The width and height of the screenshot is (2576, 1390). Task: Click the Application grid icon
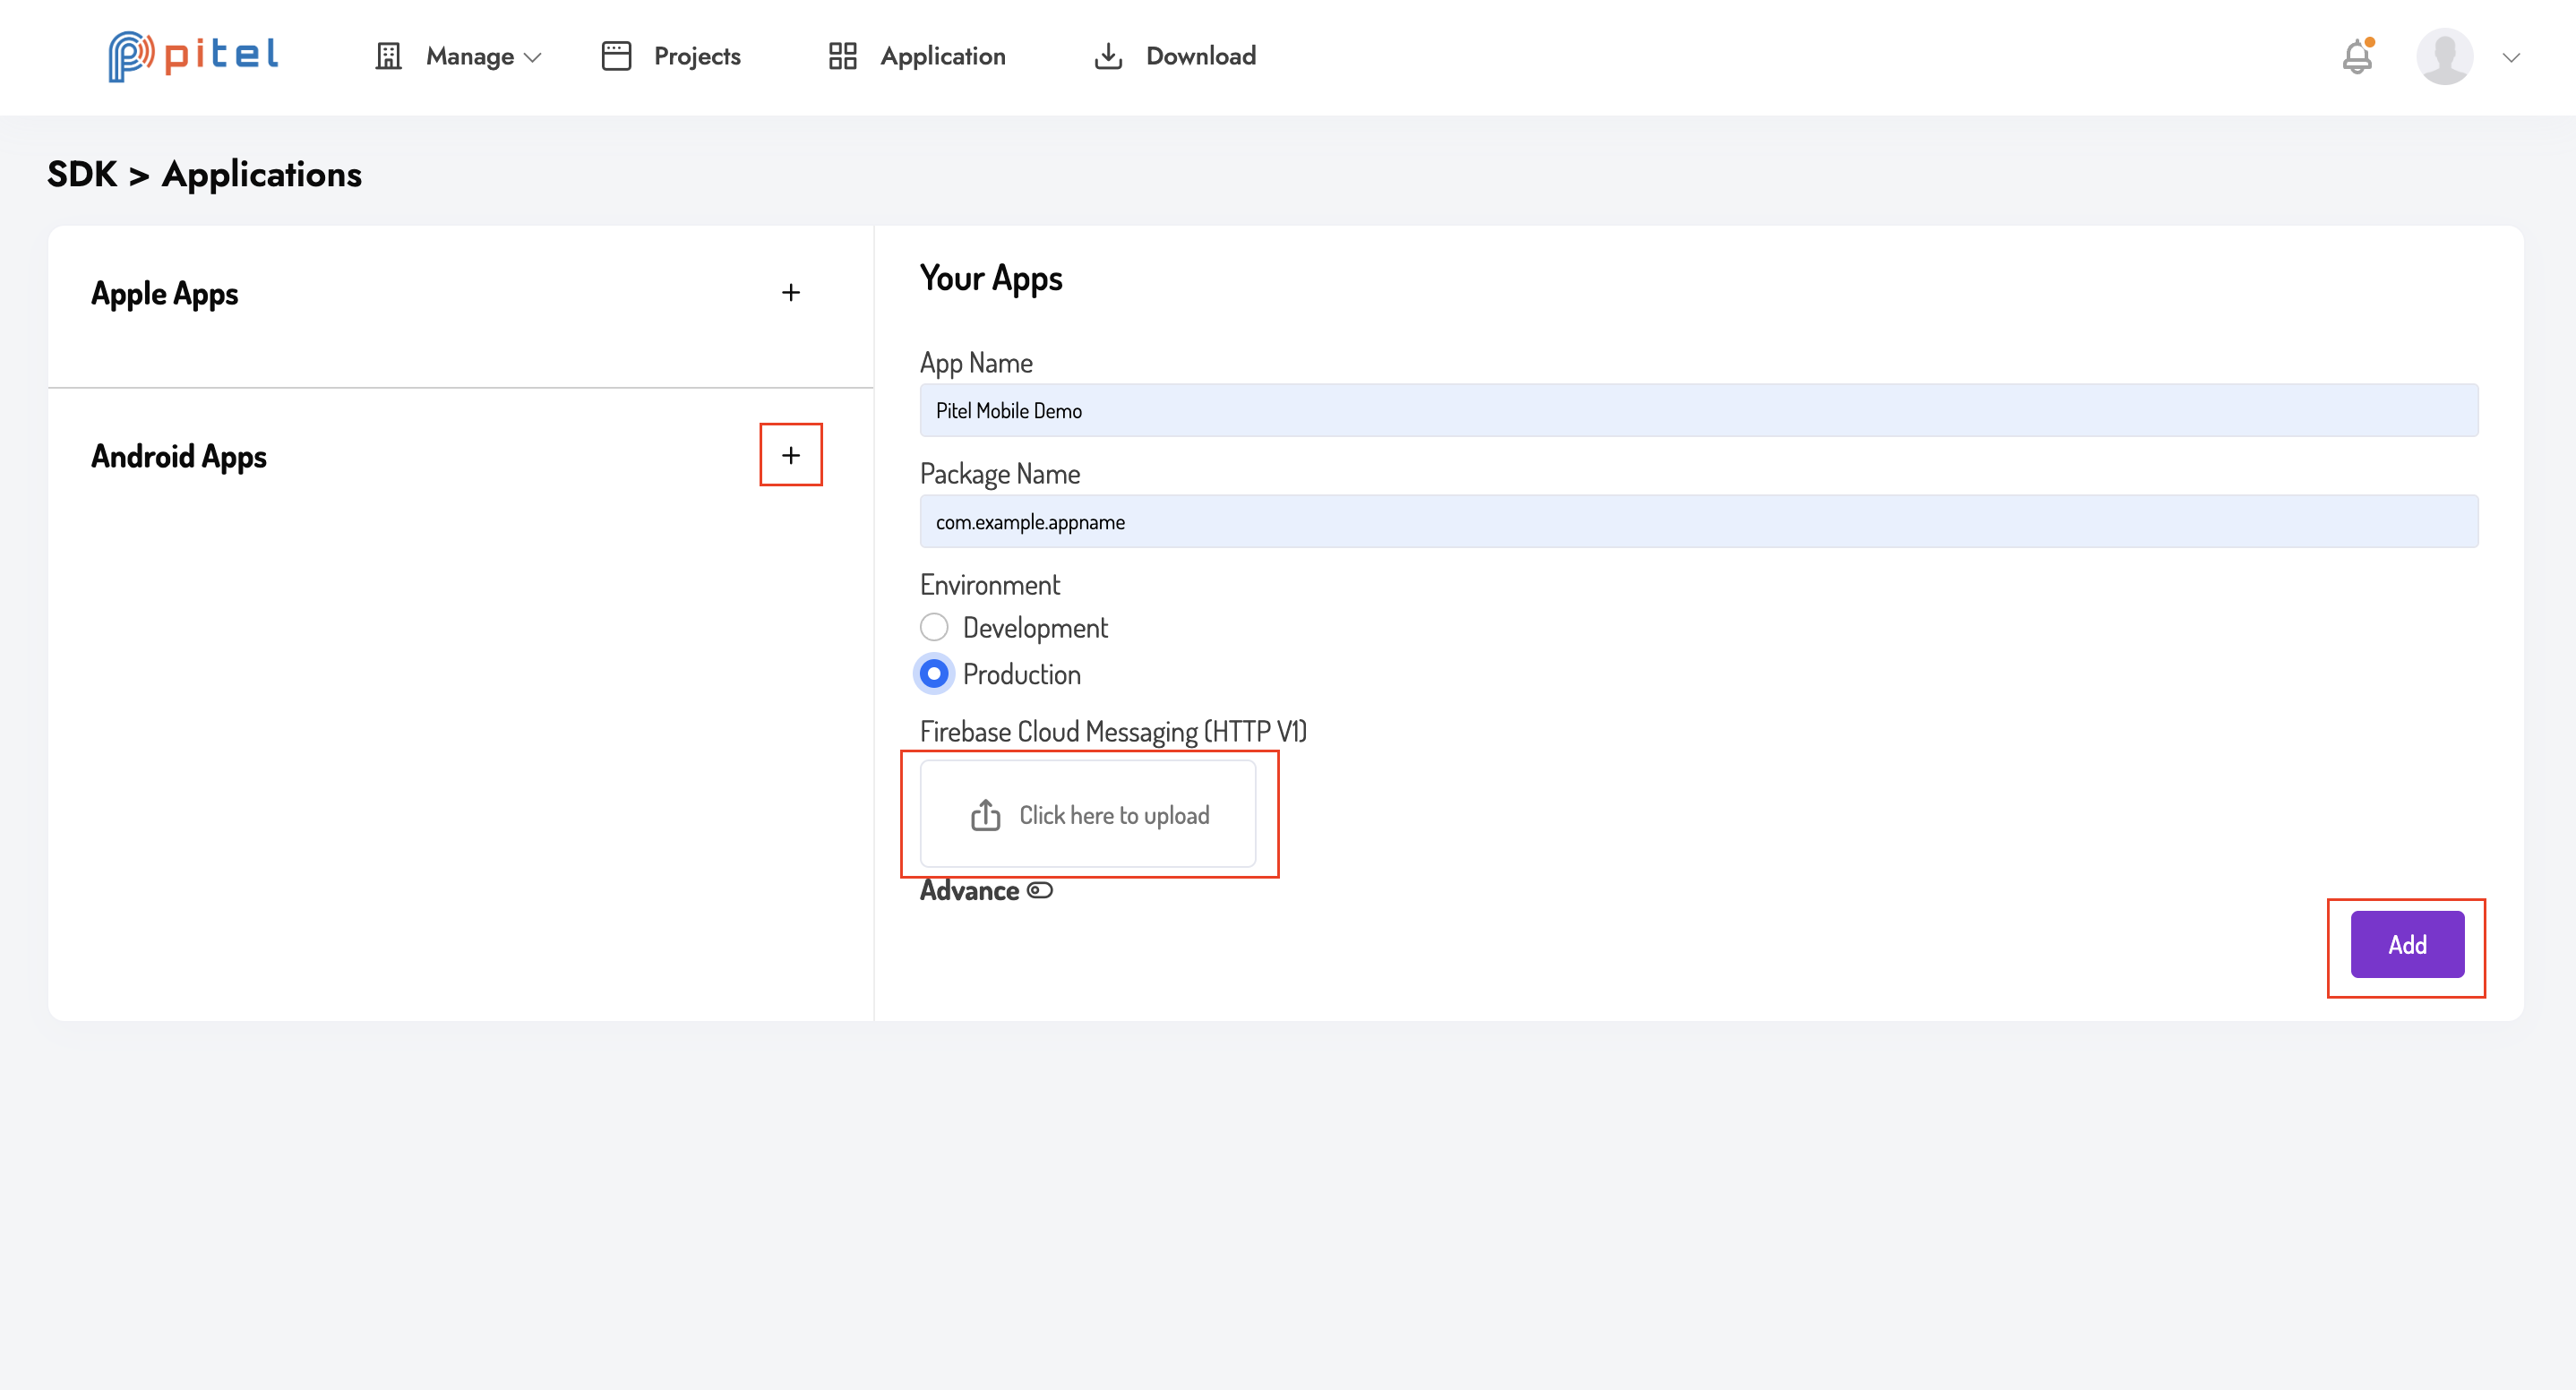[842, 56]
